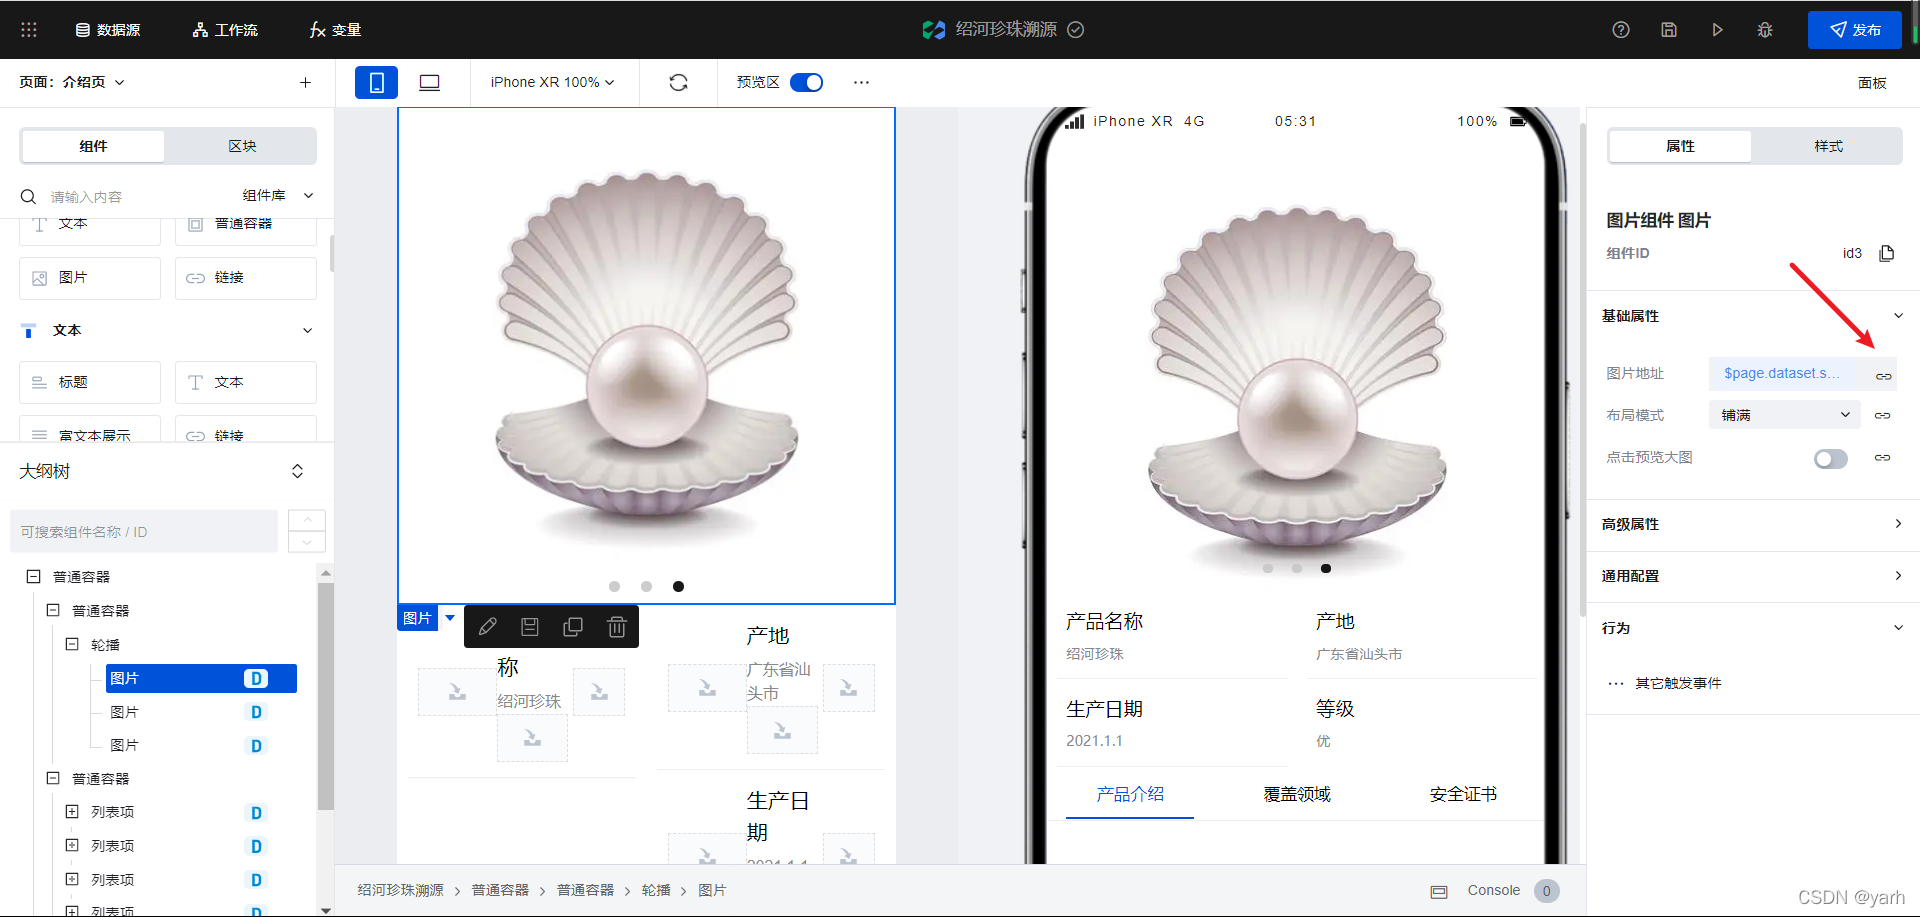The height and width of the screenshot is (917, 1920).
Task: Click 绍河珍珠溯源 in the breadcrumb
Action: pos(400,890)
